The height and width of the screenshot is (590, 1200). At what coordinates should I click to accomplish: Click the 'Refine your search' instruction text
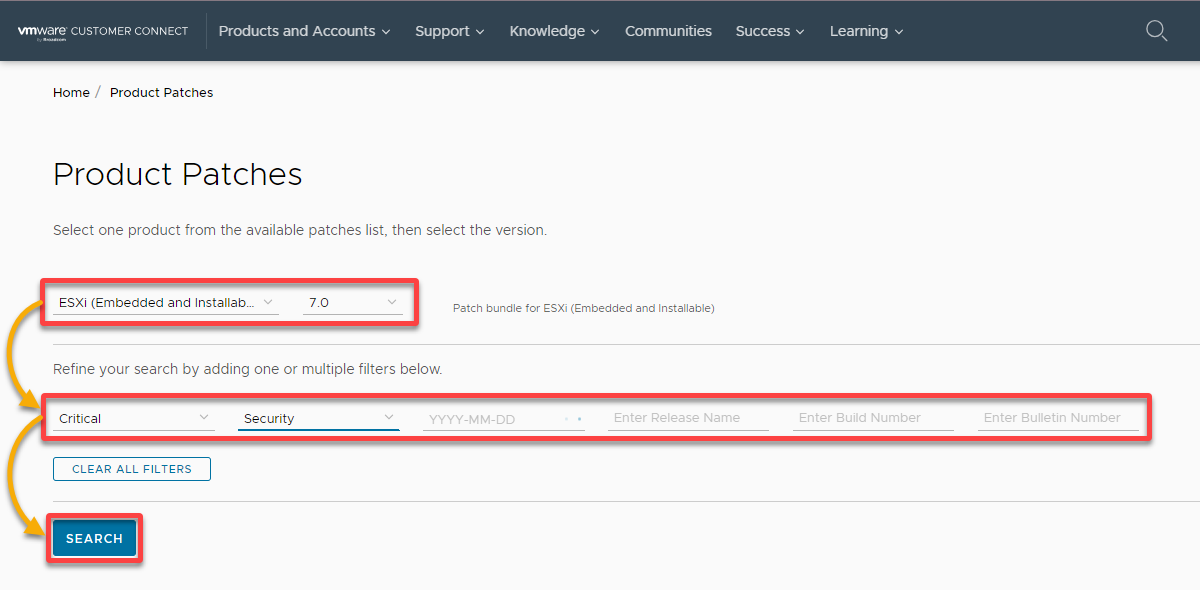(x=248, y=369)
